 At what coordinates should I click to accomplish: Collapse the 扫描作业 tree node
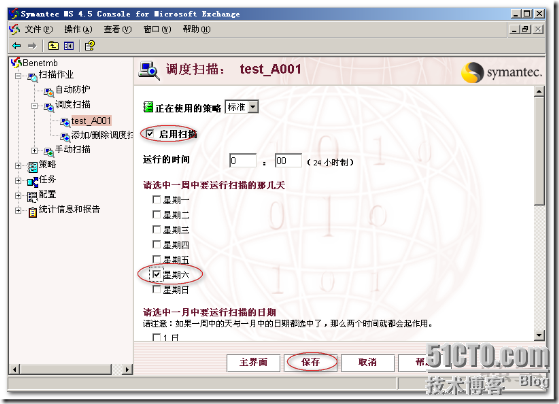(18, 76)
